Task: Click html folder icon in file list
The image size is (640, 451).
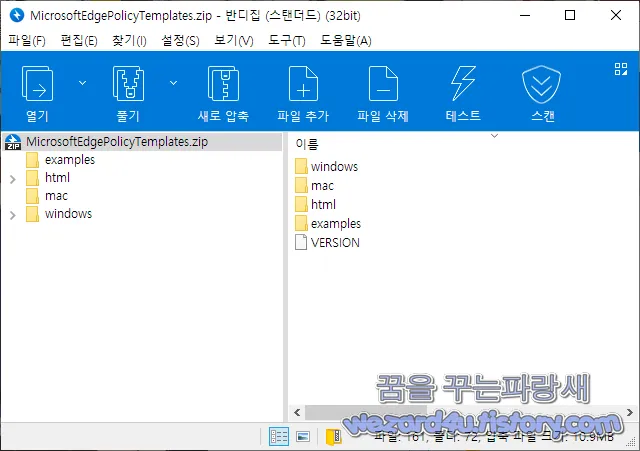Action: coord(301,204)
